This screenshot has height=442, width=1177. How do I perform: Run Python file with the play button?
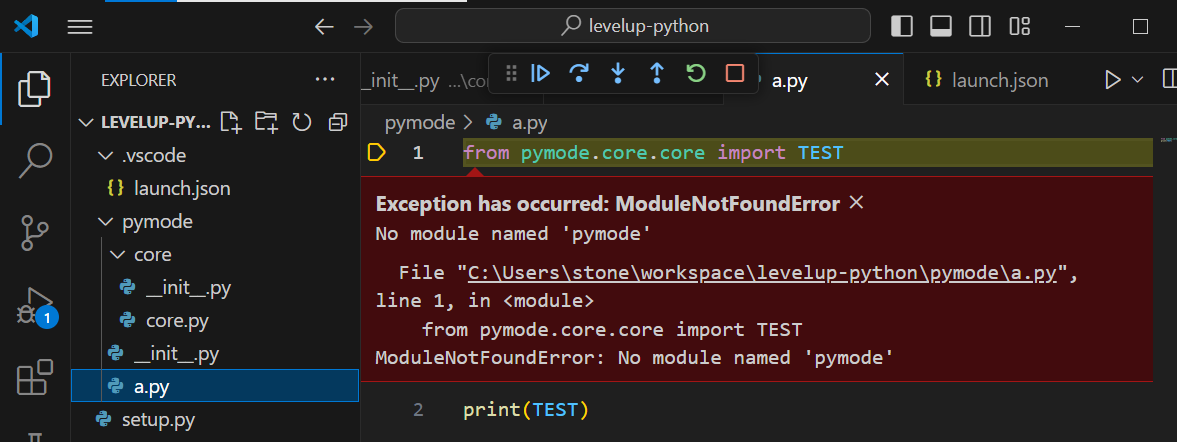click(1112, 80)
